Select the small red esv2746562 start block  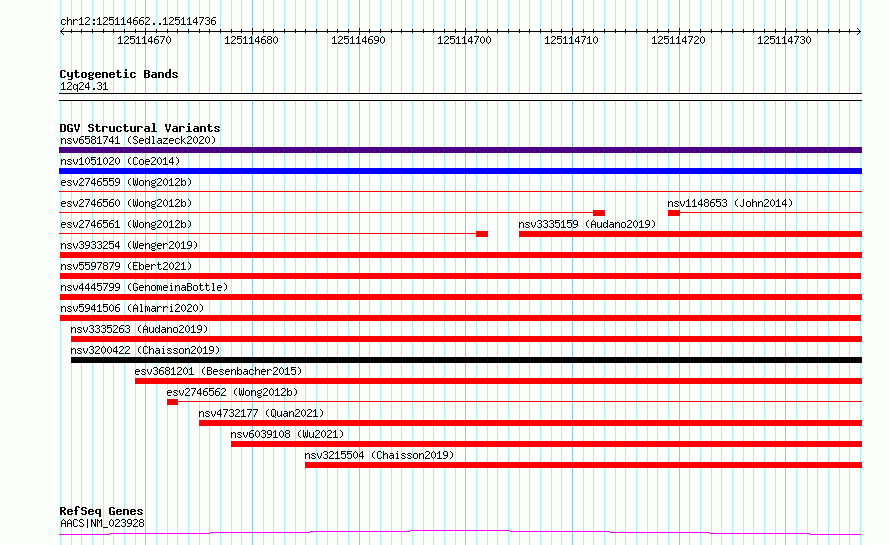pyautogui.click(x=173, y=402)
